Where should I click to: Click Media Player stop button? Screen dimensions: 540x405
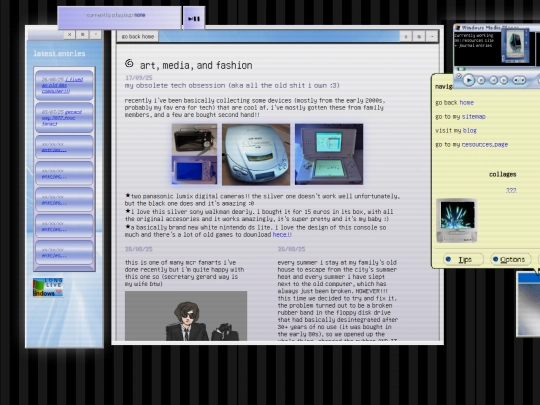click(x=481, y=80)
